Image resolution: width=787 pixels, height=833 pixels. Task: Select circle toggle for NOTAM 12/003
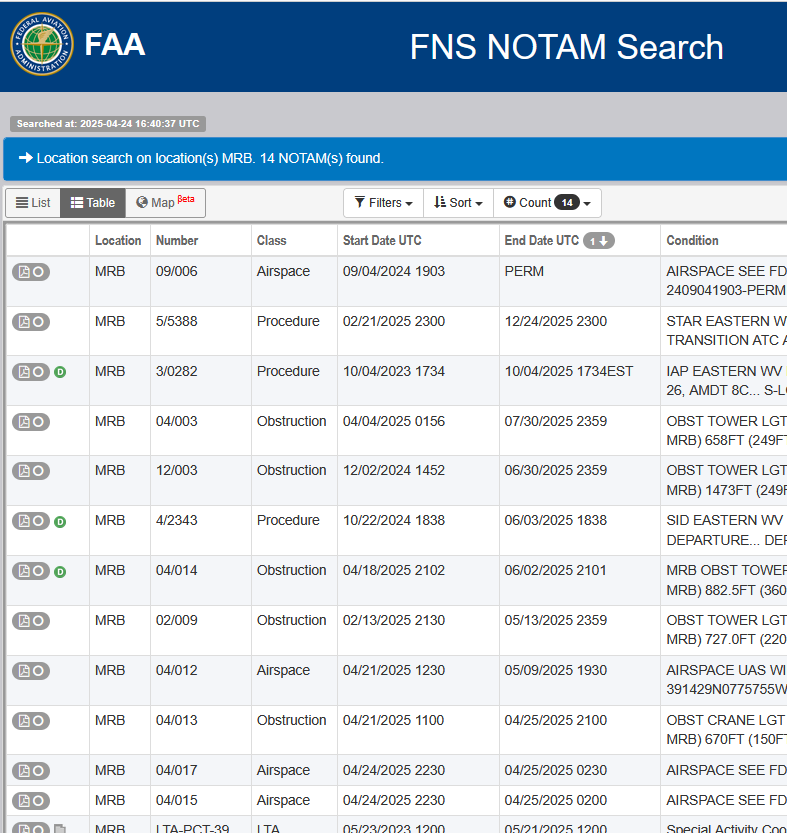point(38,471)
